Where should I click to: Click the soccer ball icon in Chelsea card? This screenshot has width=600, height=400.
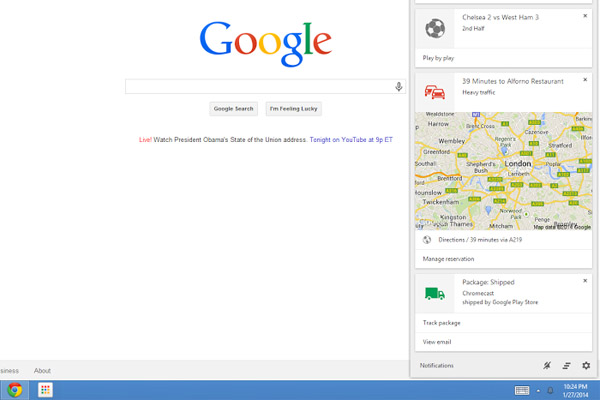[435, 29]
